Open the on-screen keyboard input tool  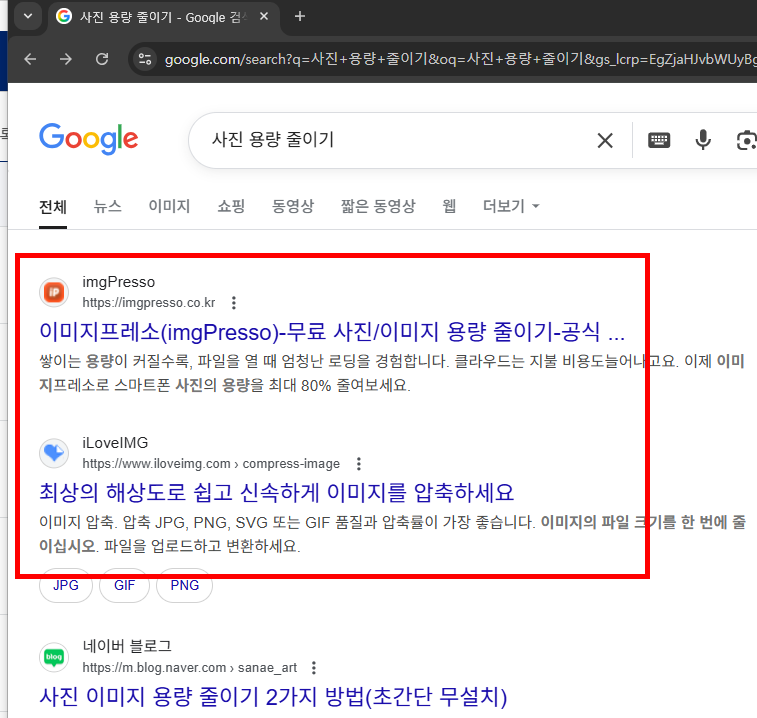click(659, 140)
